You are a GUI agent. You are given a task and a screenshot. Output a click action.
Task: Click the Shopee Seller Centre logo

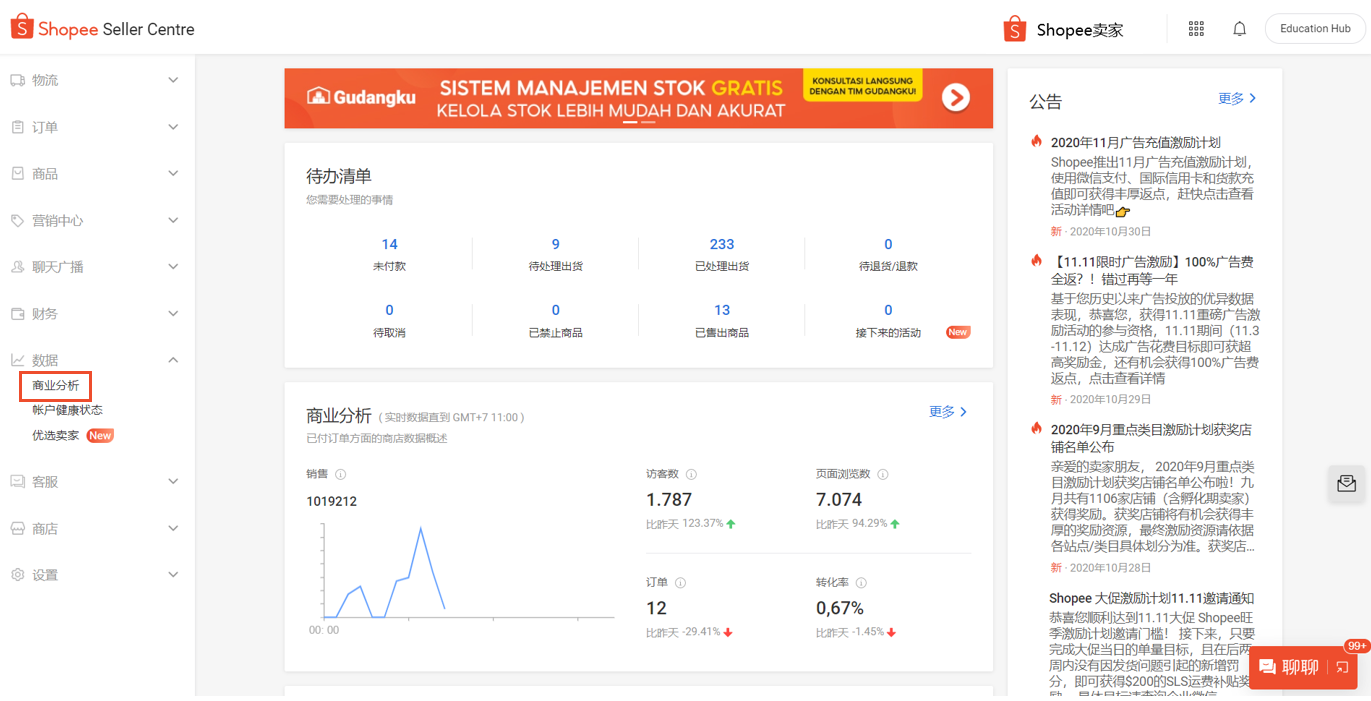(x=102, y=29)
